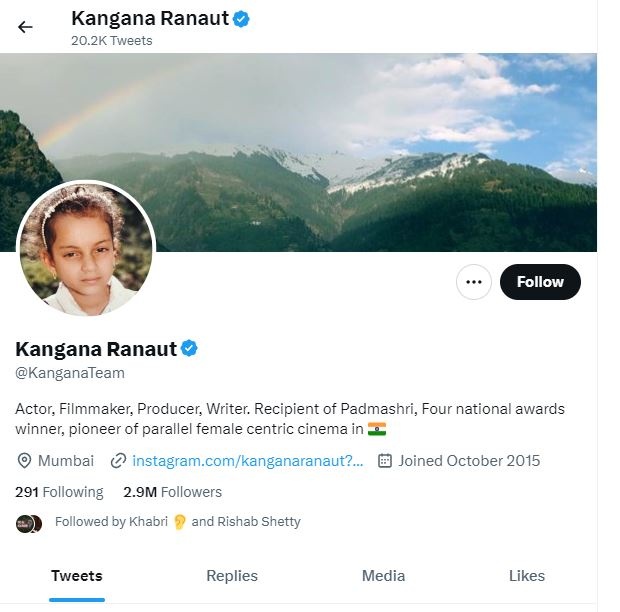Click Followed by Khabri and Rishab Shetty
This screenshot has width=620, height=612.
point(178,522)
